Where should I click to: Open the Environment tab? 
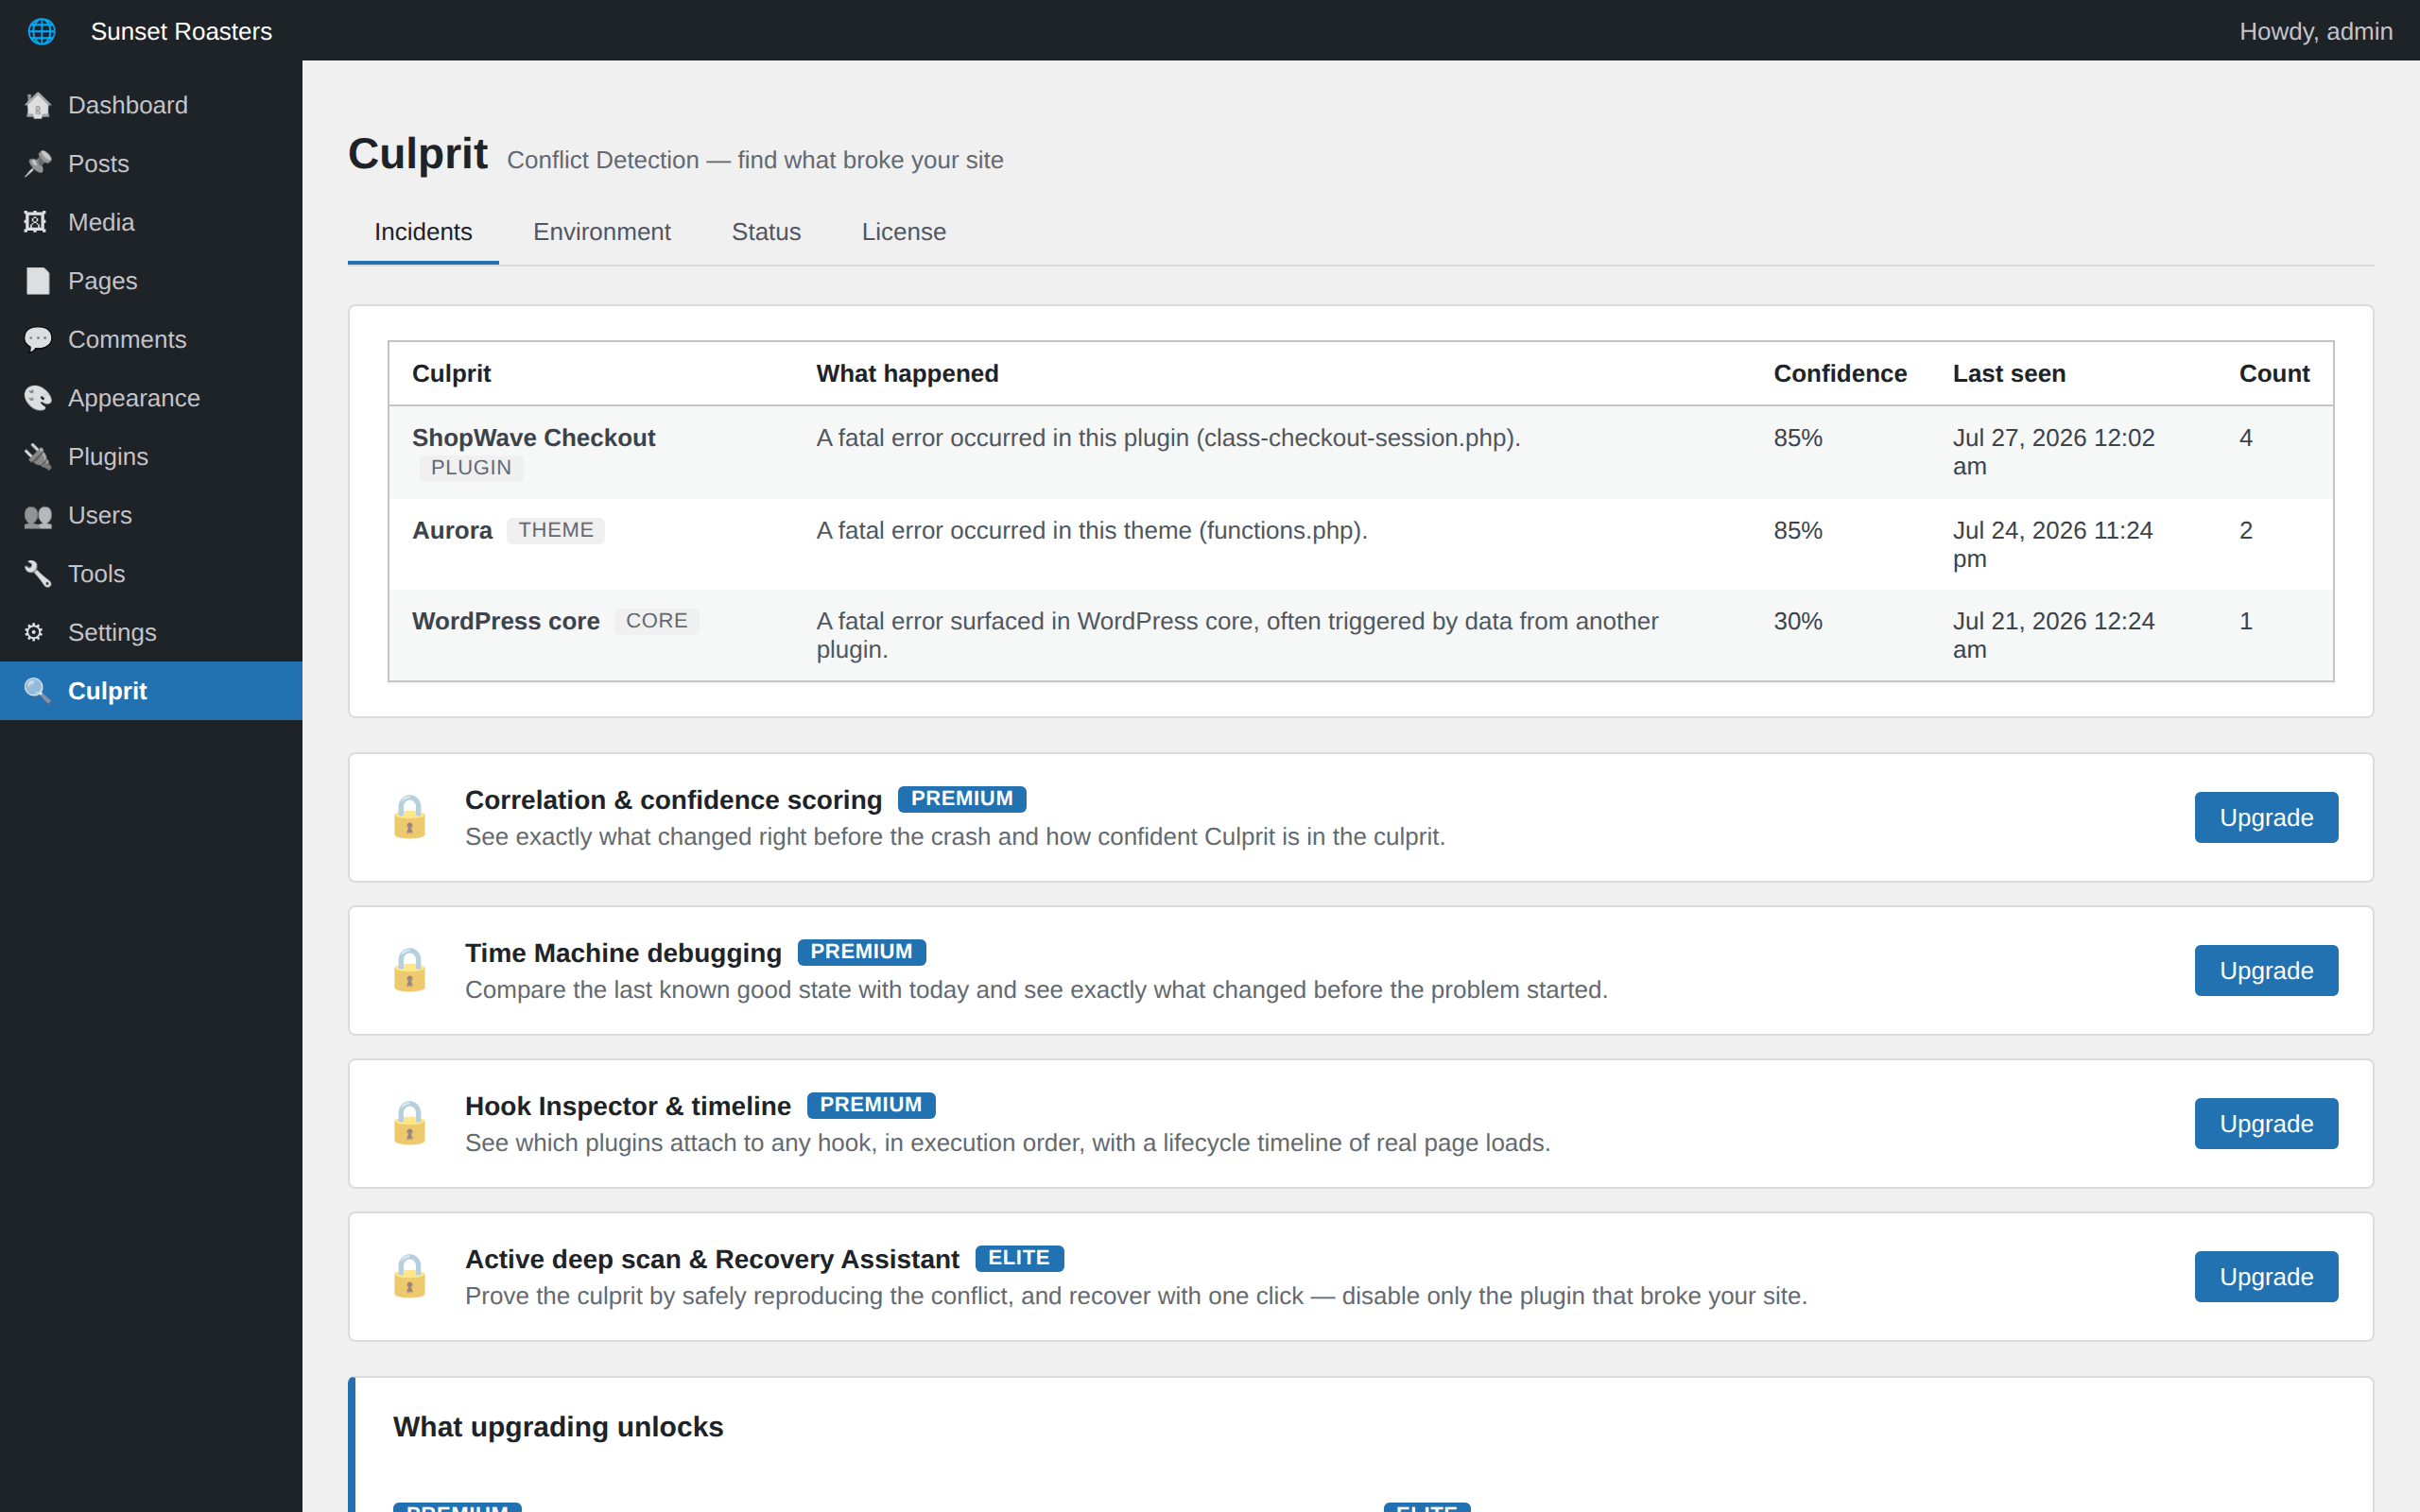click(602, 232)
